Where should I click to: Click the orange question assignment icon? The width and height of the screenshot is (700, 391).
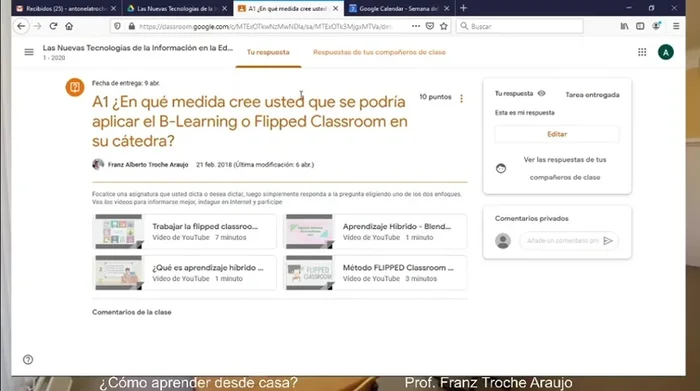pyautogui.click(x=75, y=87)
